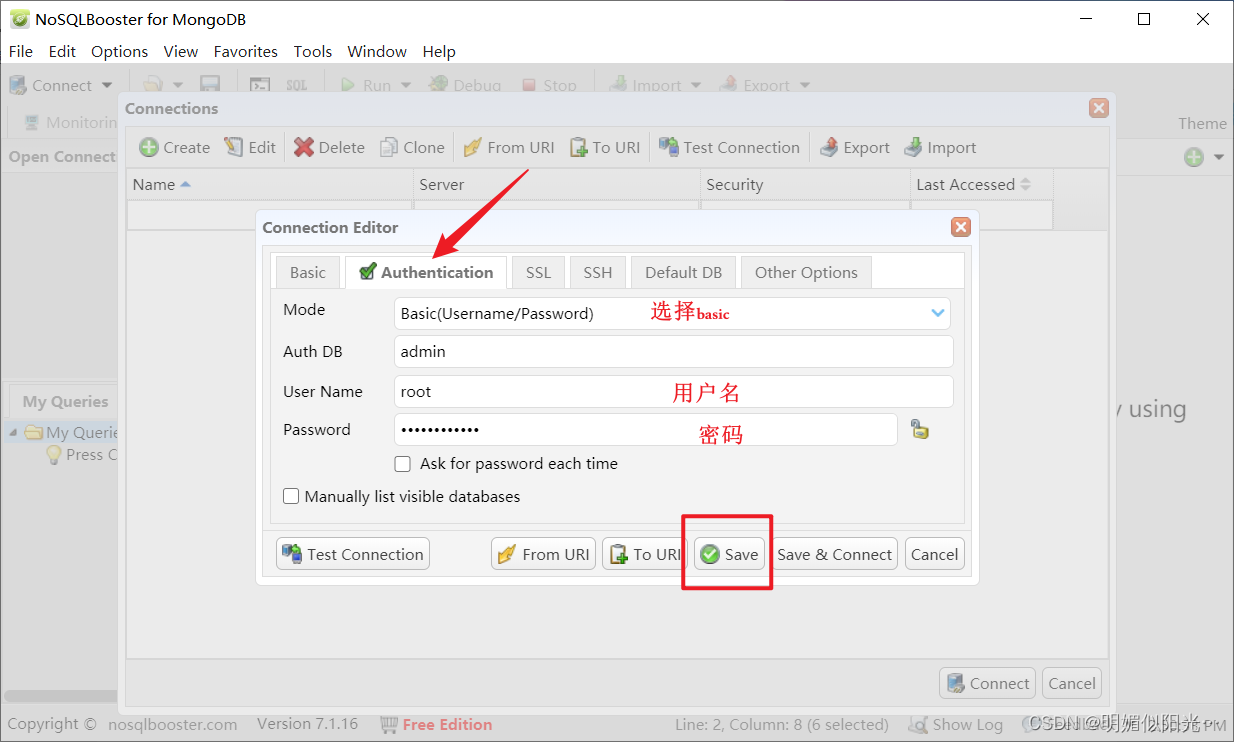
Task: Click the Run button in main toolbar
Action: click(x=366, y=85)
